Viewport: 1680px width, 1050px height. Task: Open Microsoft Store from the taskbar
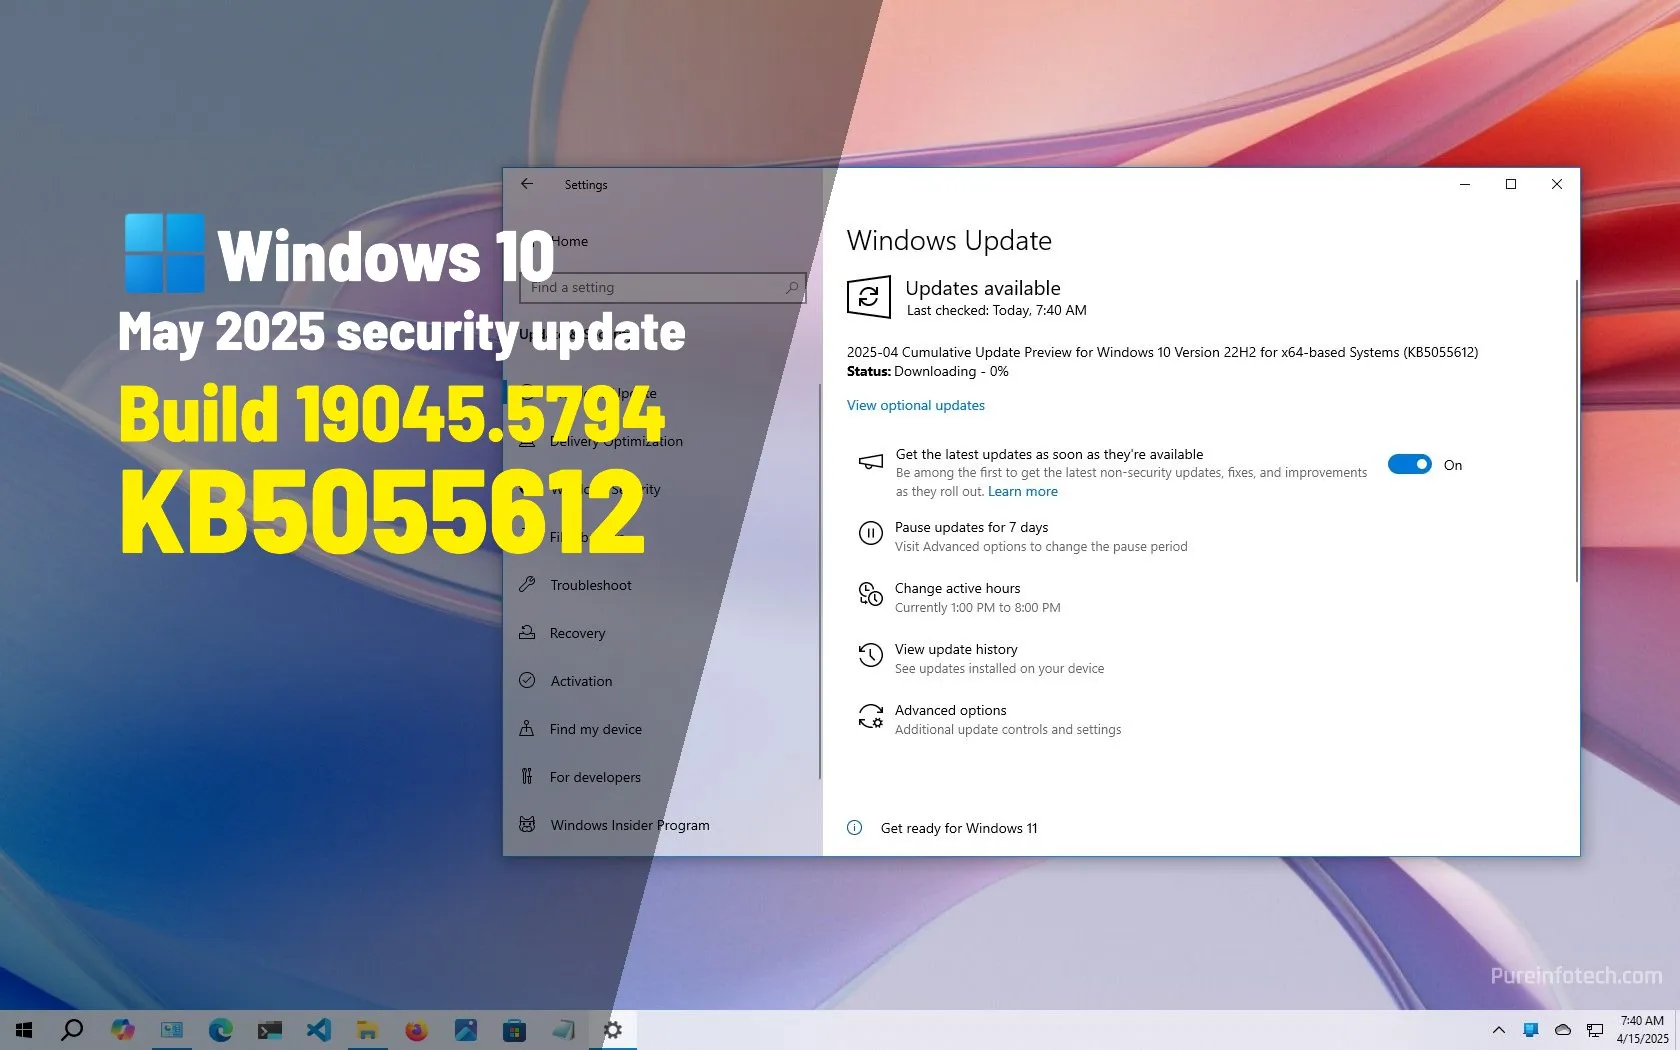click(514, 1030)
